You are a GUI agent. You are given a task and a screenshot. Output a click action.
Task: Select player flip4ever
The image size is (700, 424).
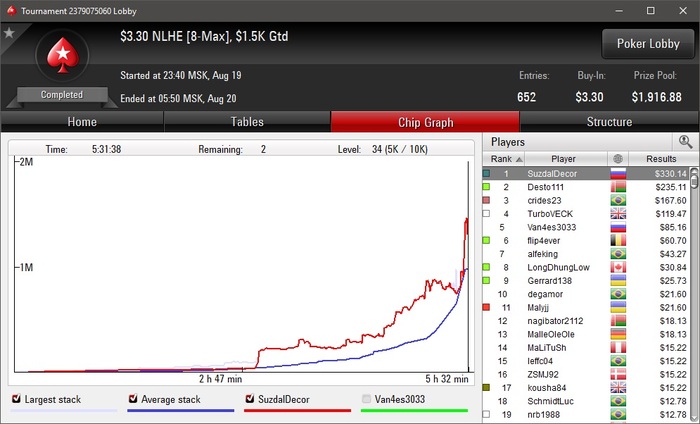tap(543, 241)
